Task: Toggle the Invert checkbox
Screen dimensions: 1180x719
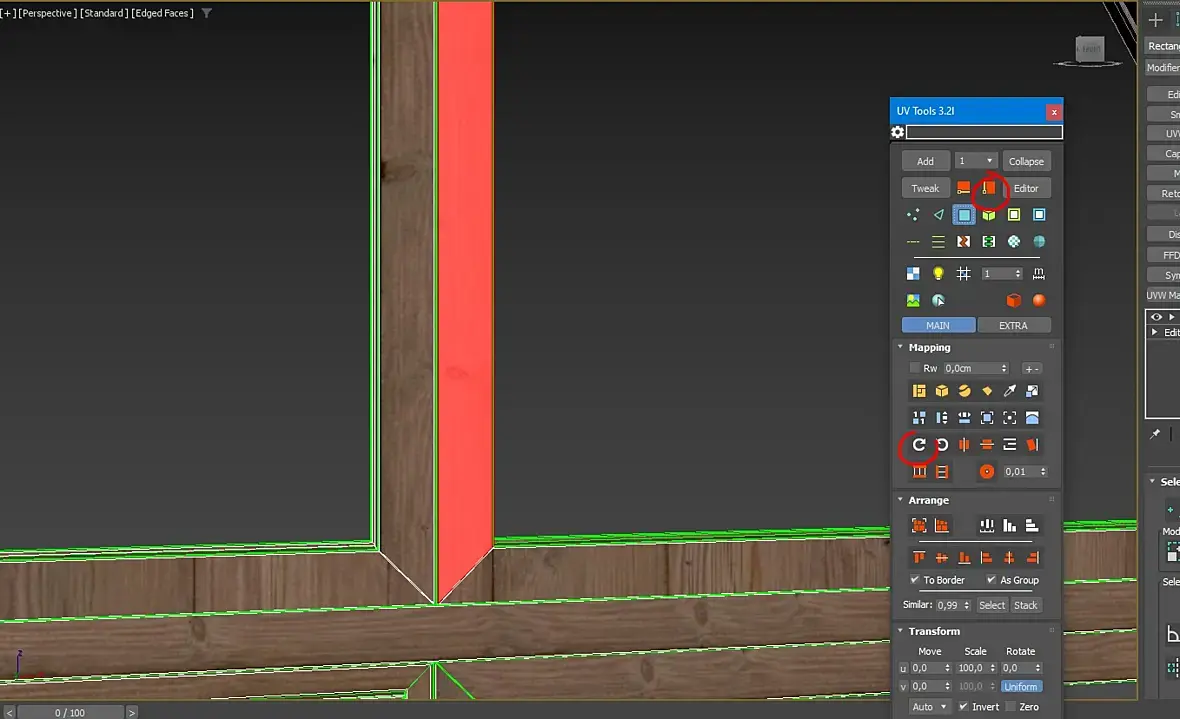Action: (963, 707)
